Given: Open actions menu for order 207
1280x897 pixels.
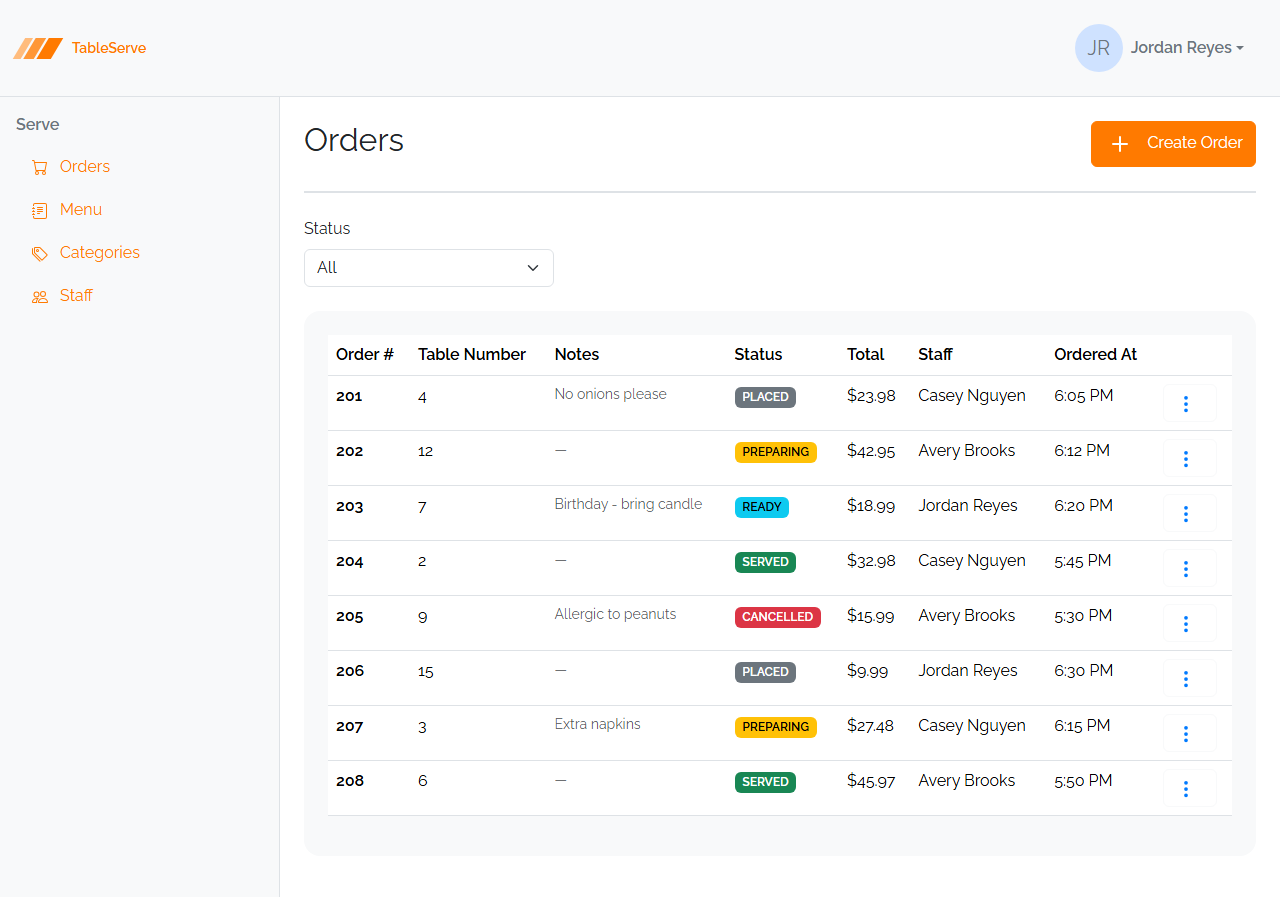Looking at the screenshot, I should click(x=1190, y=734).
